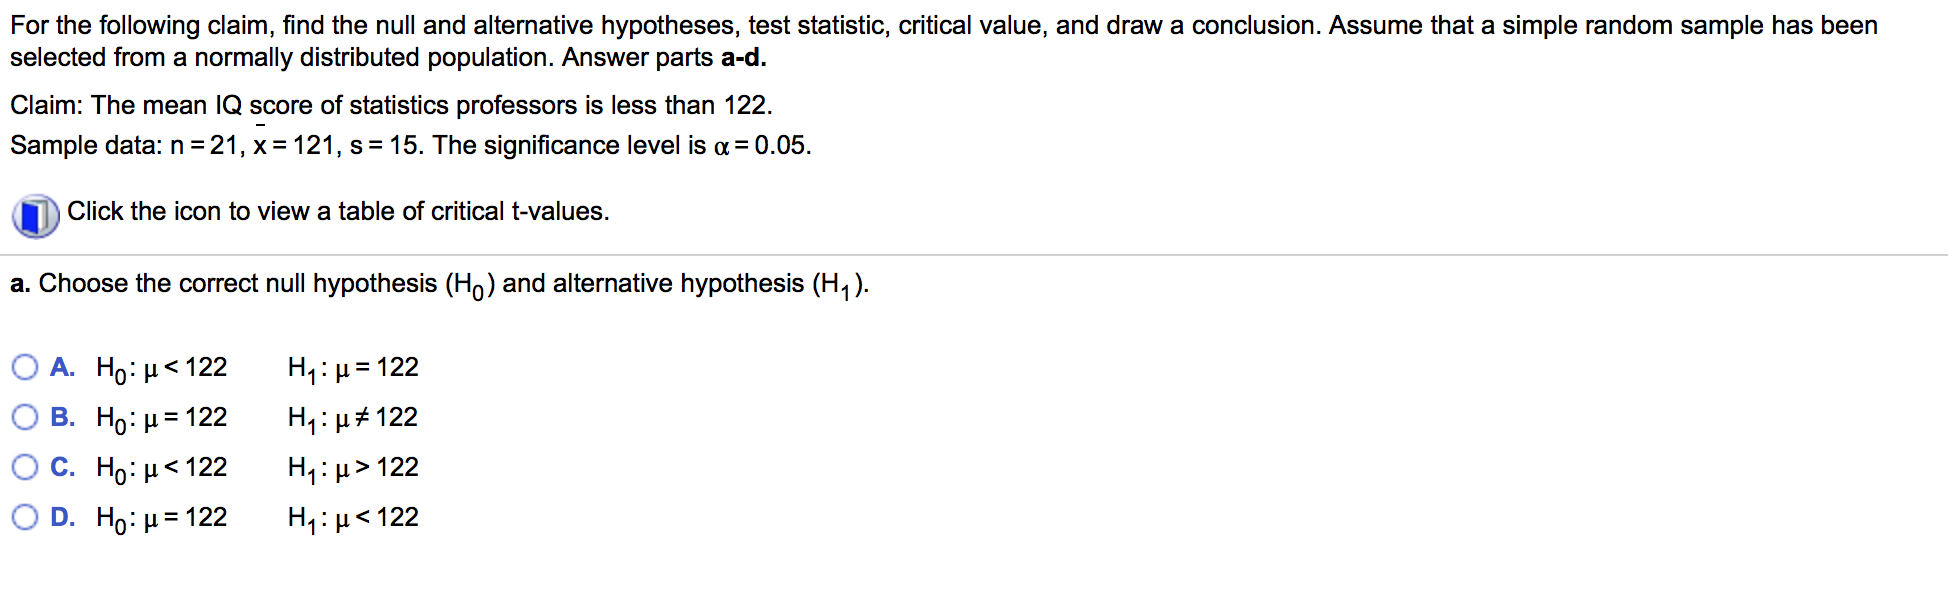Click option B label letter
1950x598 pixels.
(x=62, y=417)
